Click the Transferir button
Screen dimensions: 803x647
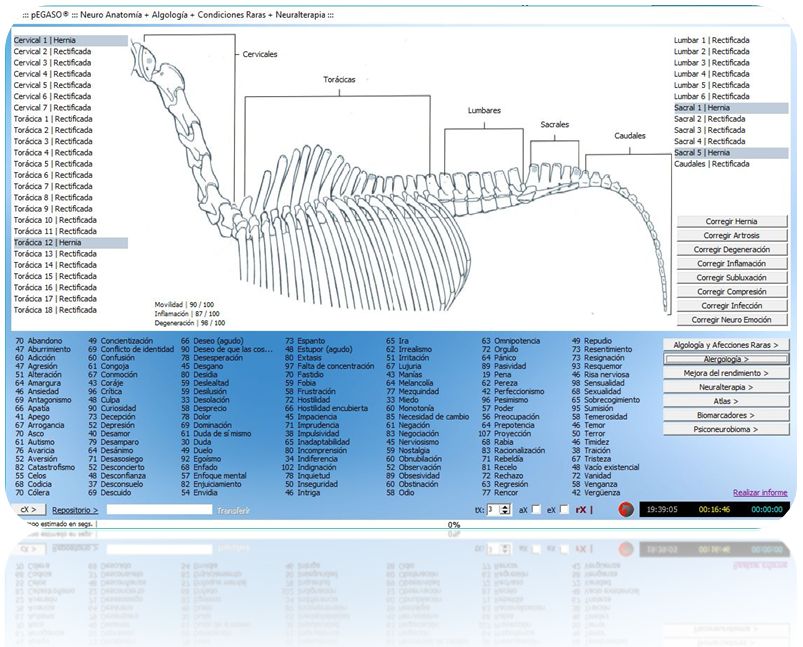[x=234, y=510]
